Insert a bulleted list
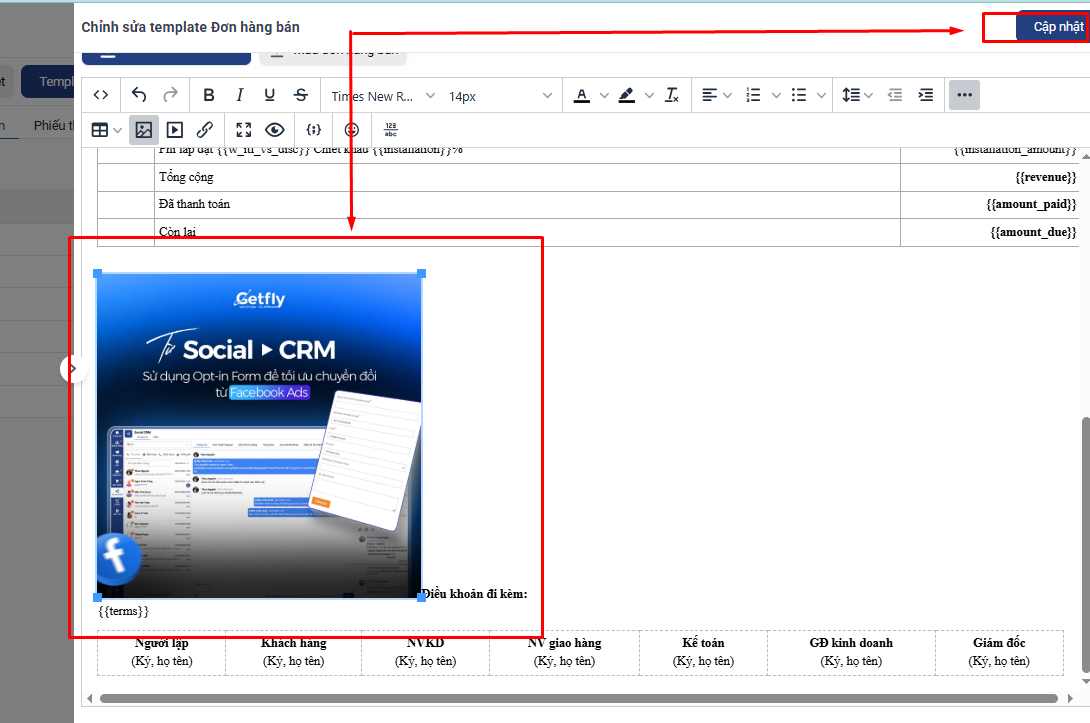1090x723 pixels. (799, 95)
